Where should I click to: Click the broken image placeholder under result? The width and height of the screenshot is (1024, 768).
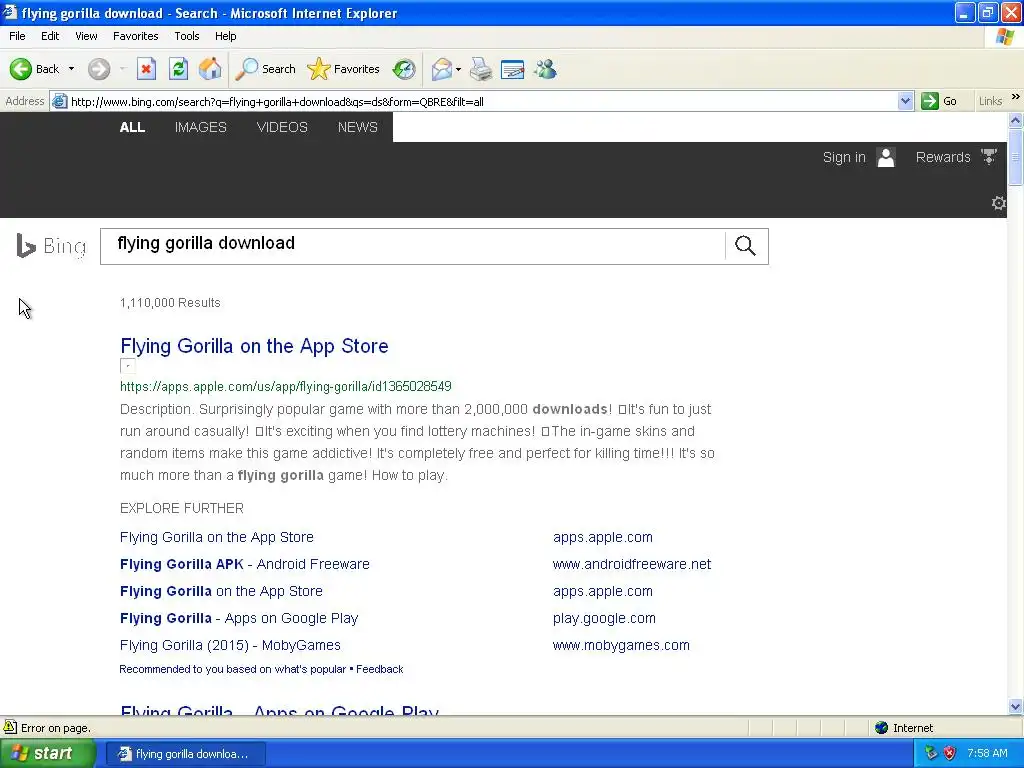pyautogui.click(x=128, y=366)
